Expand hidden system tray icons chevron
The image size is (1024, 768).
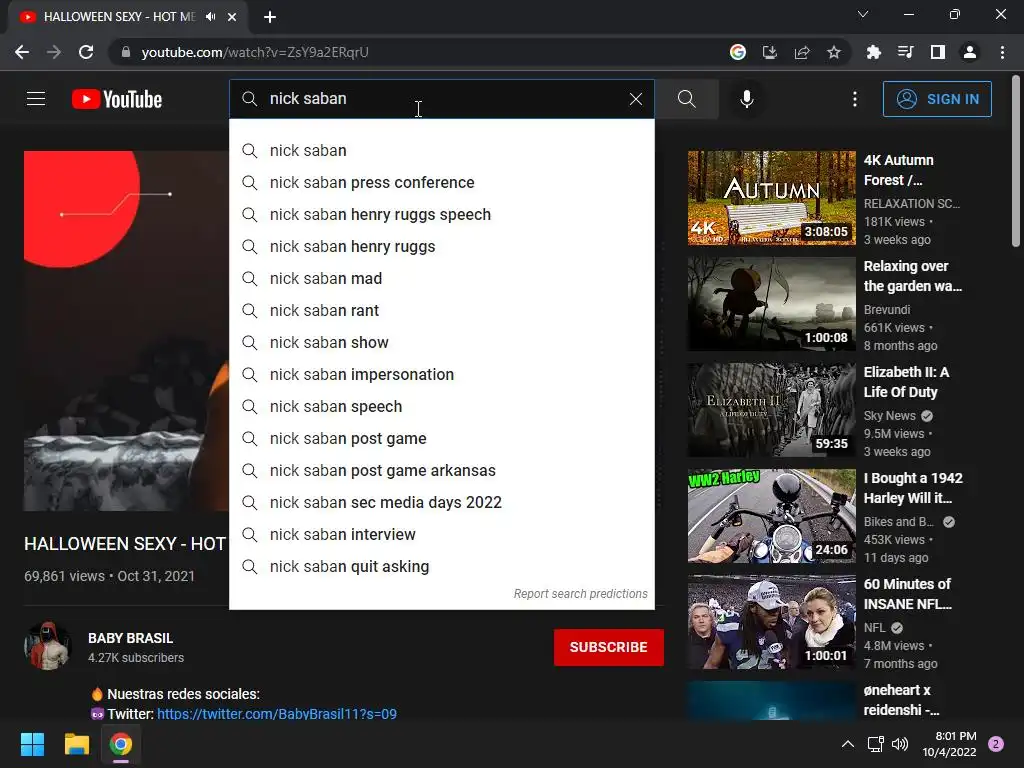(848, 744)
